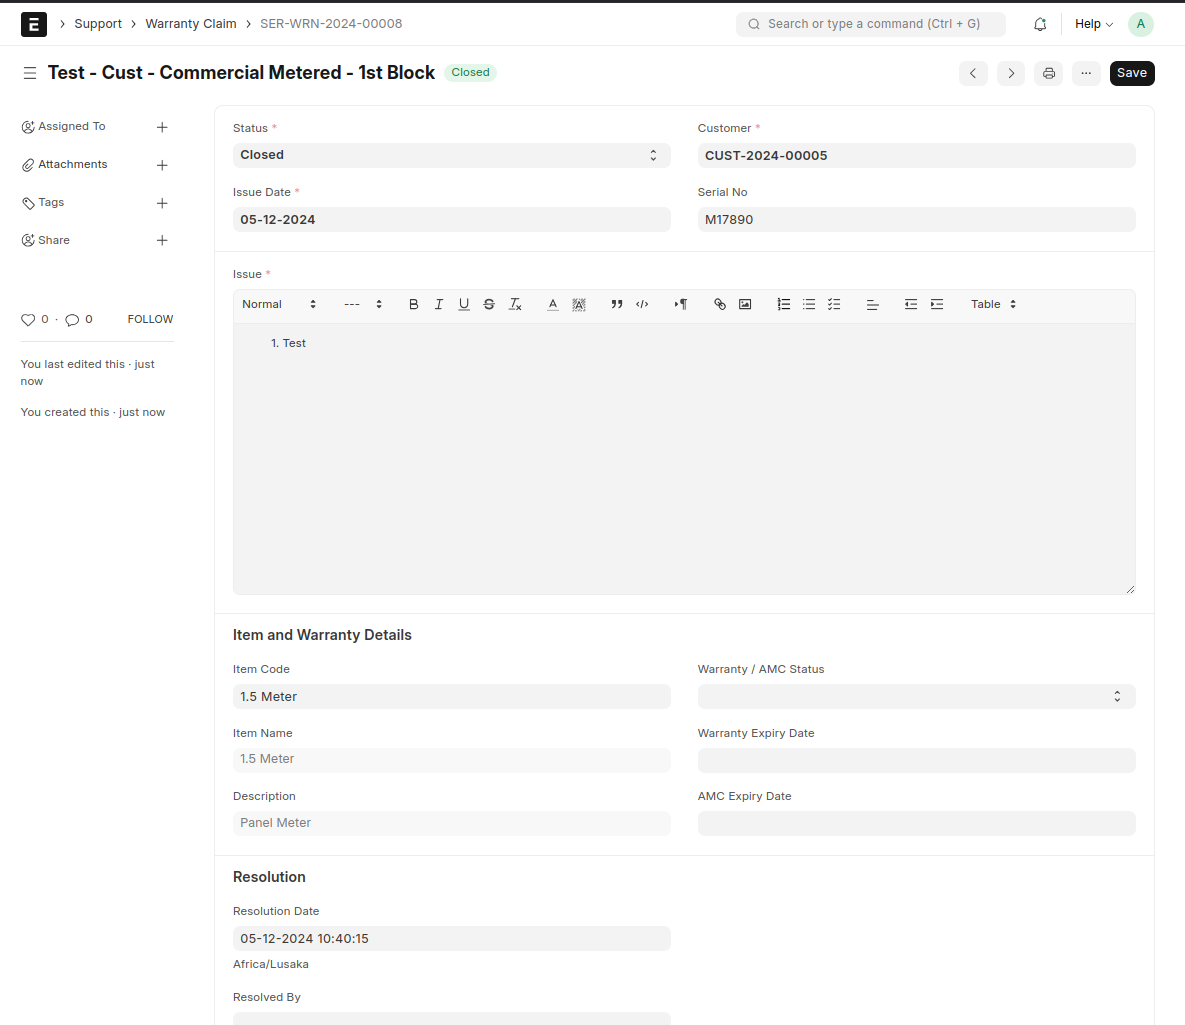Open the Status dropdown
Viewport: 1185px width, 1025px height.
(451, 155)
